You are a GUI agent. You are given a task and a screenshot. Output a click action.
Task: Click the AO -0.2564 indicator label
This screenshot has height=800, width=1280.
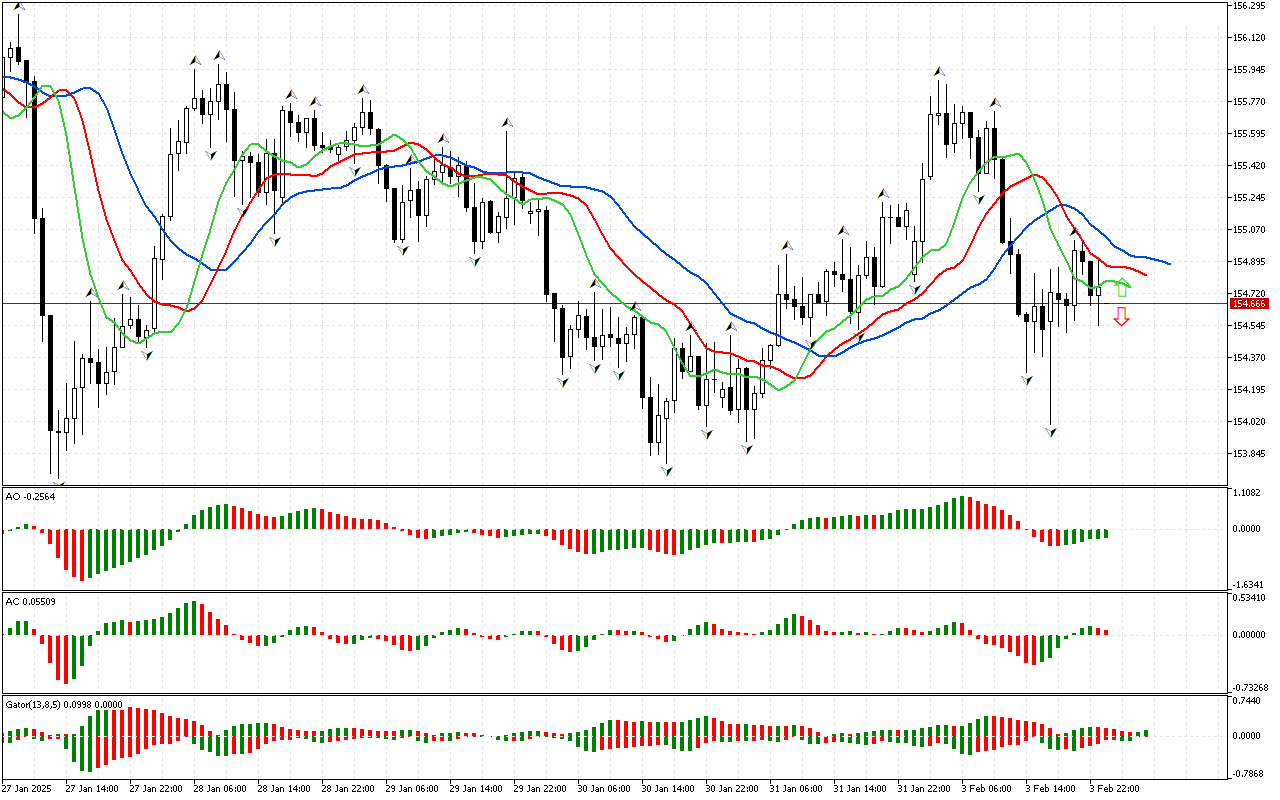click(29, 496)
